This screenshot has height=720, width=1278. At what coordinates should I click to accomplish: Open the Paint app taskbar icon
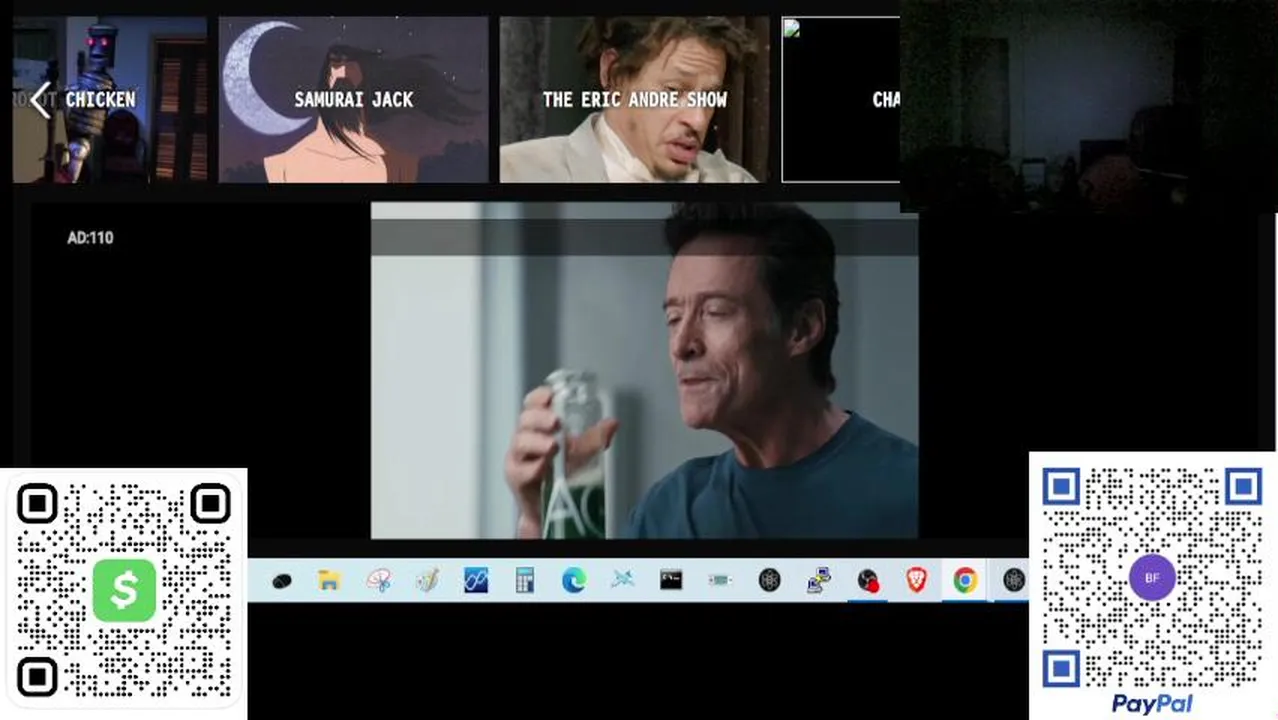coord(427,580)
